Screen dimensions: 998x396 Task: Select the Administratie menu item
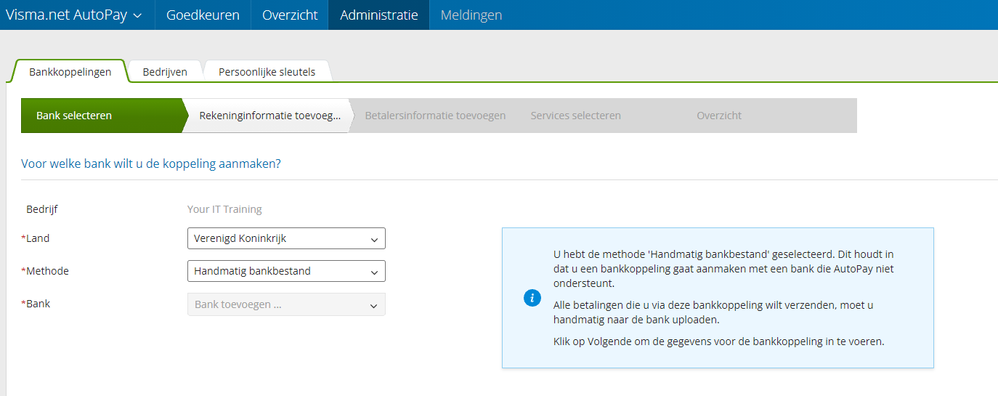pyautogui.click(x=379, y=15)
